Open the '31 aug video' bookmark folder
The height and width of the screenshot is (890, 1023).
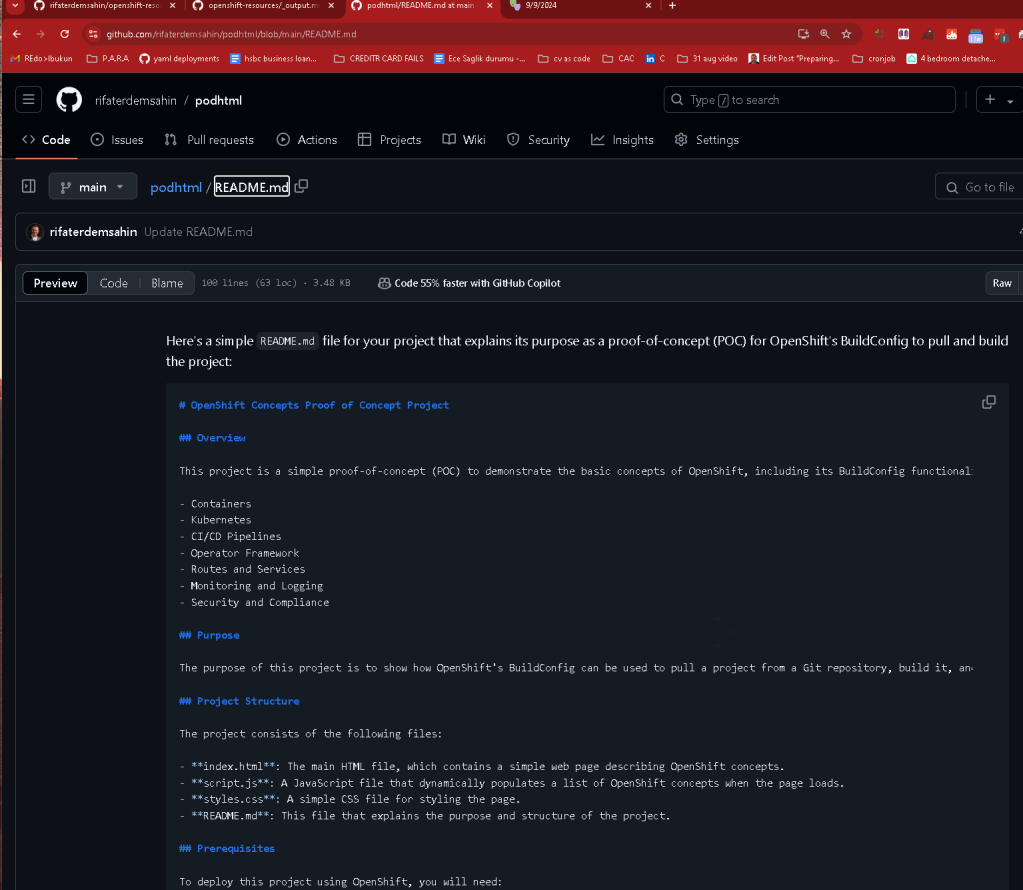(707, 59)
